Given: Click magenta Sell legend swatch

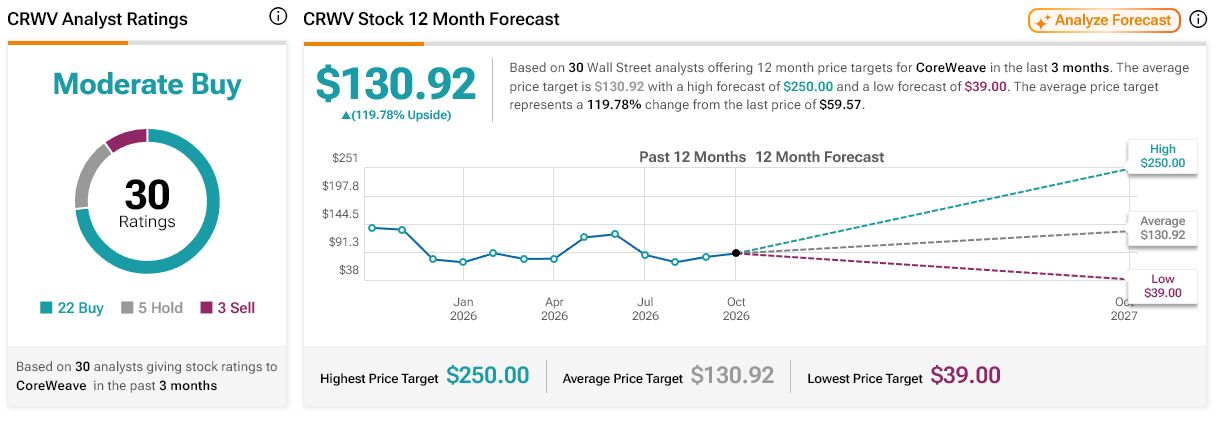Looking at the screenshot, I should pyautogui.click(x=207, y=308).
